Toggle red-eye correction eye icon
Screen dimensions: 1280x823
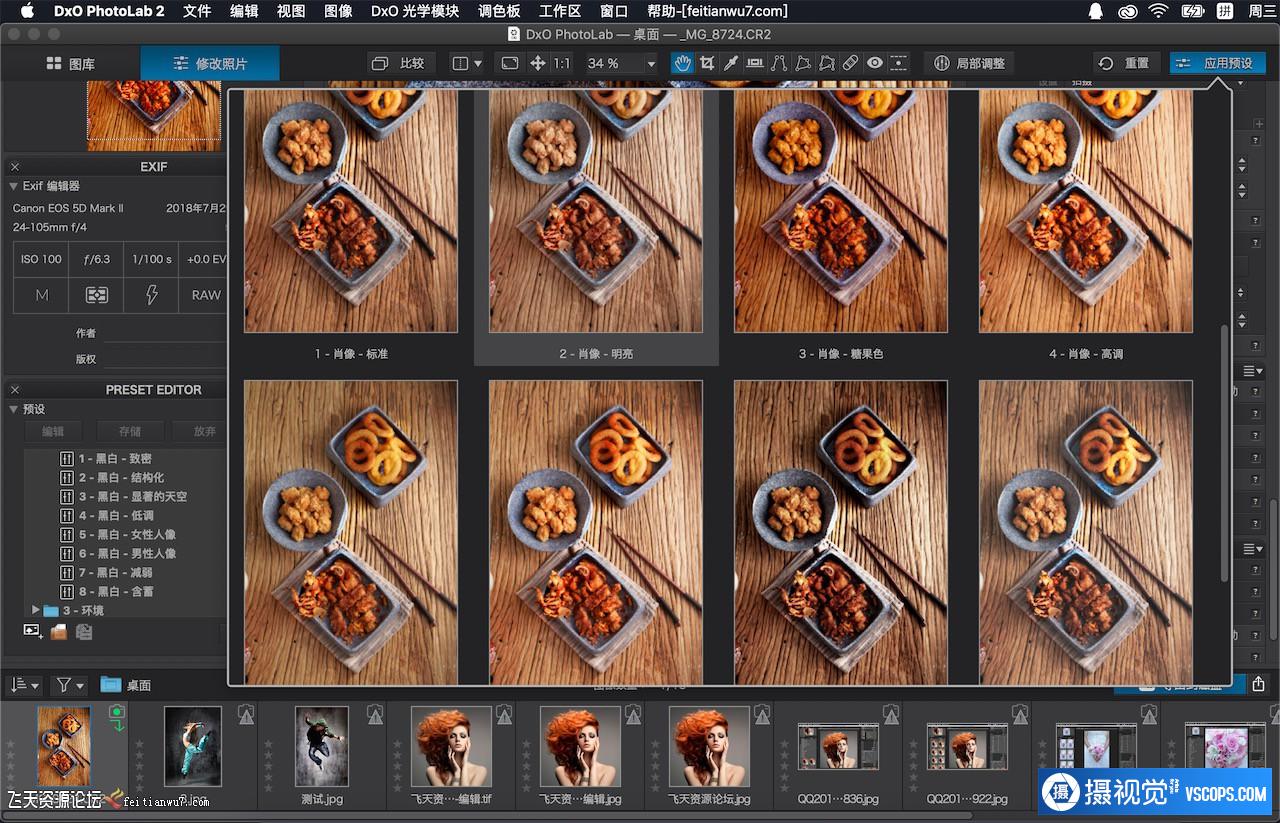pos(875,63)
